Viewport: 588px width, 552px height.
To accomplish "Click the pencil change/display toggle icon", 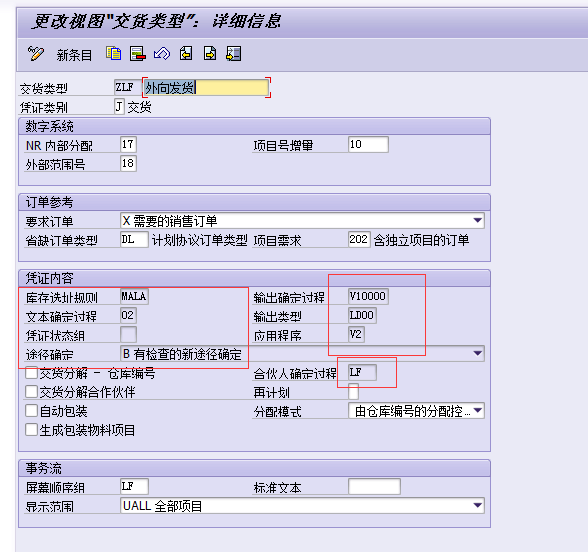I will pos(36,54).
